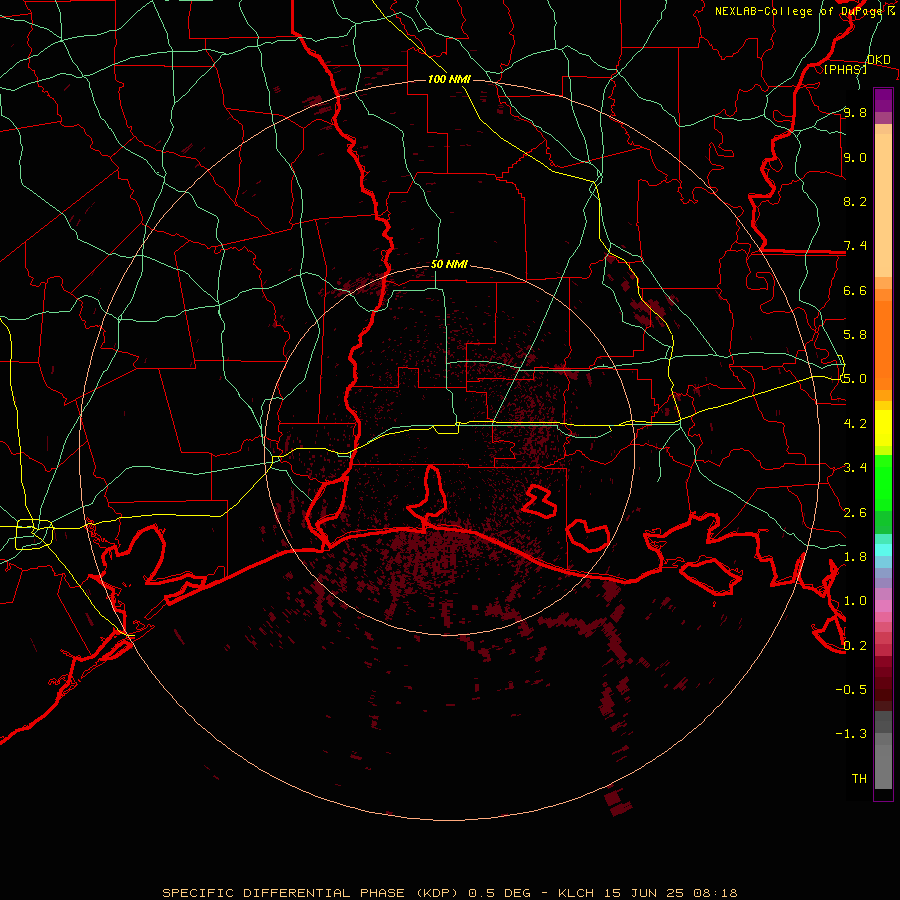Pick the orange segment of the color bar

[883, 346]
